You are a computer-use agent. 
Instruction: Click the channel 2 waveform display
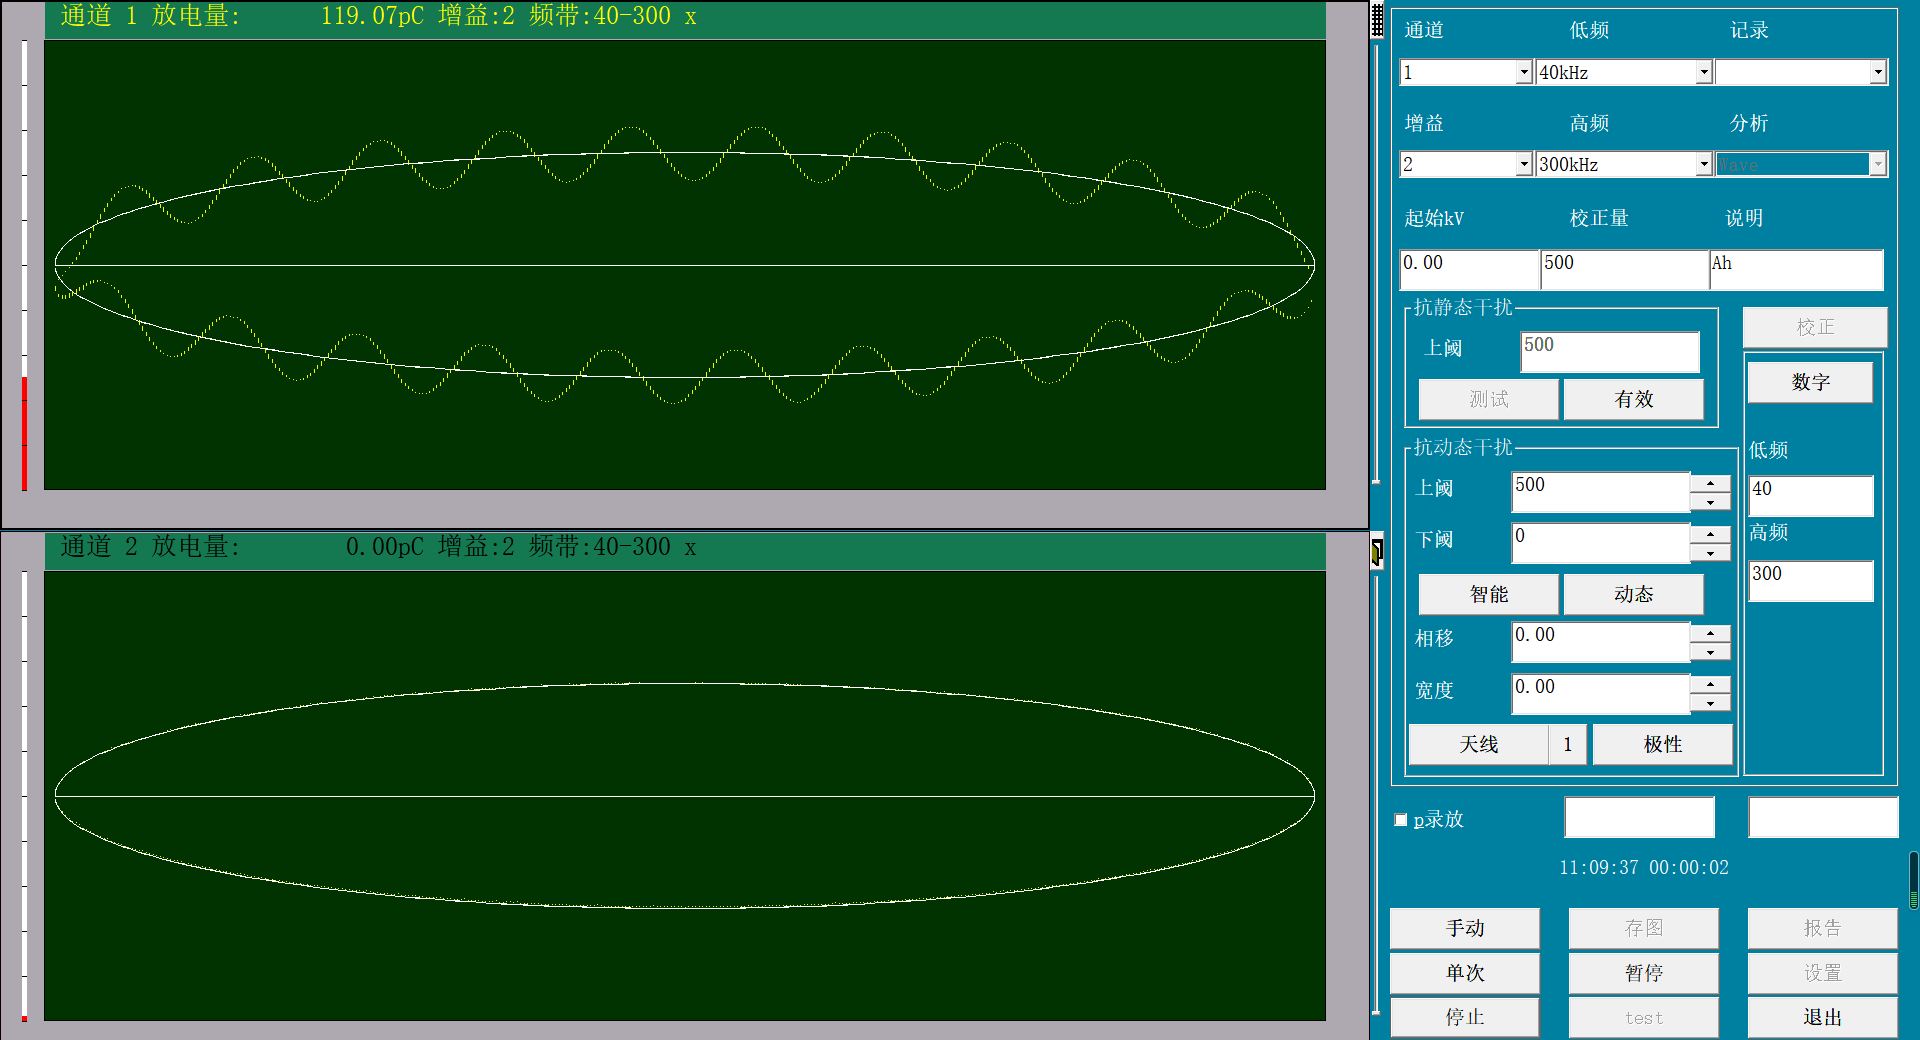pyautogui.click(x=685, y=796)
